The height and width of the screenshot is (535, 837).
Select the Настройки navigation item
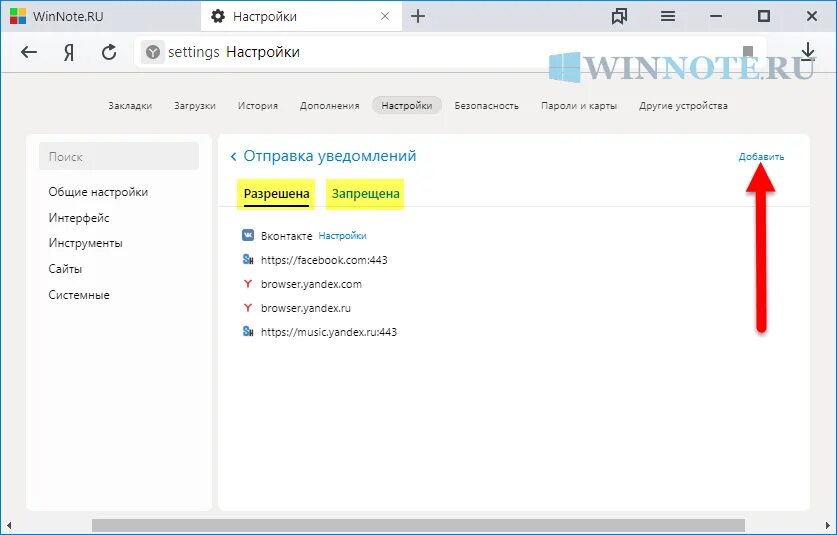pos(407,106)
